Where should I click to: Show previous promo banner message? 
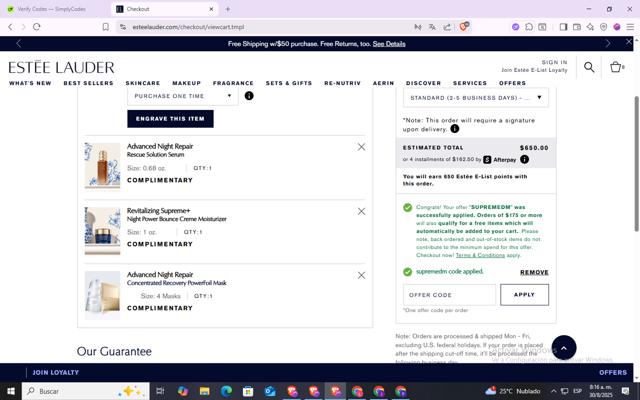click(18, 44)
